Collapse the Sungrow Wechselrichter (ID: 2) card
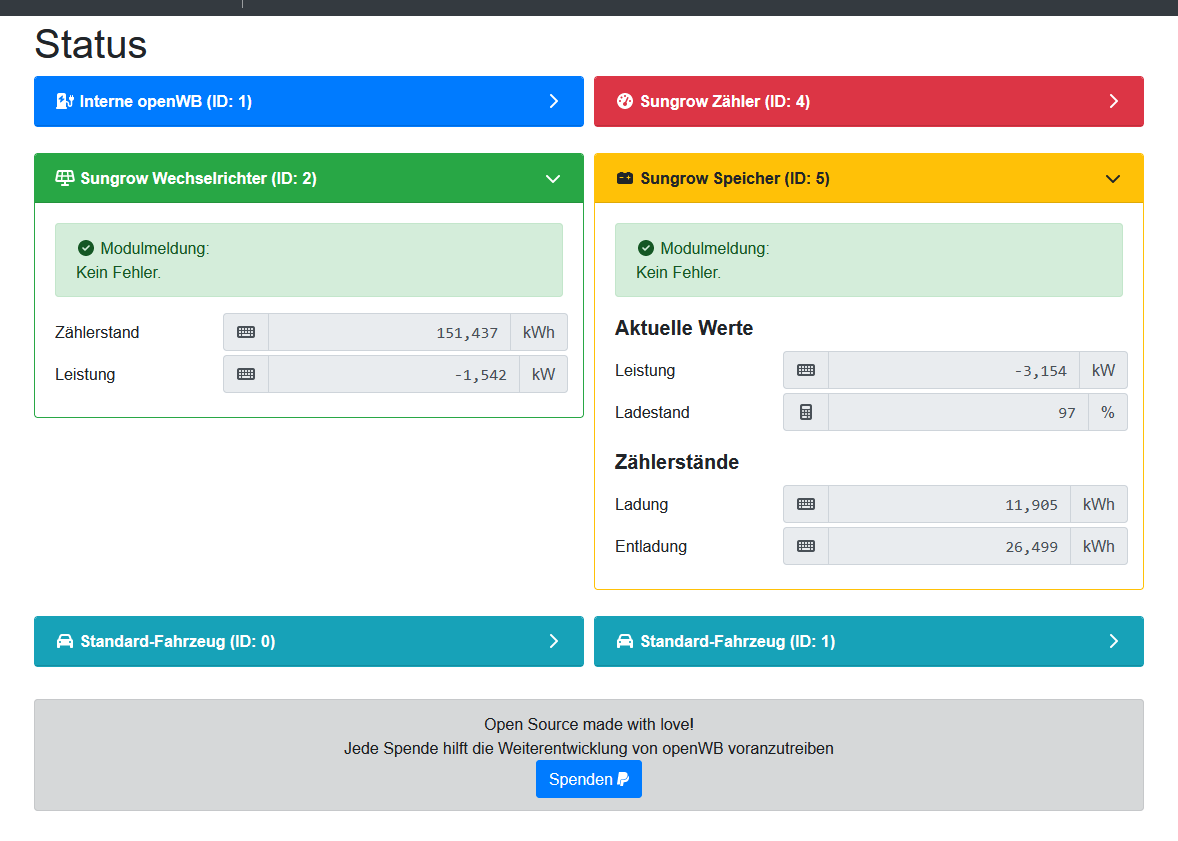 coord(553,179)
